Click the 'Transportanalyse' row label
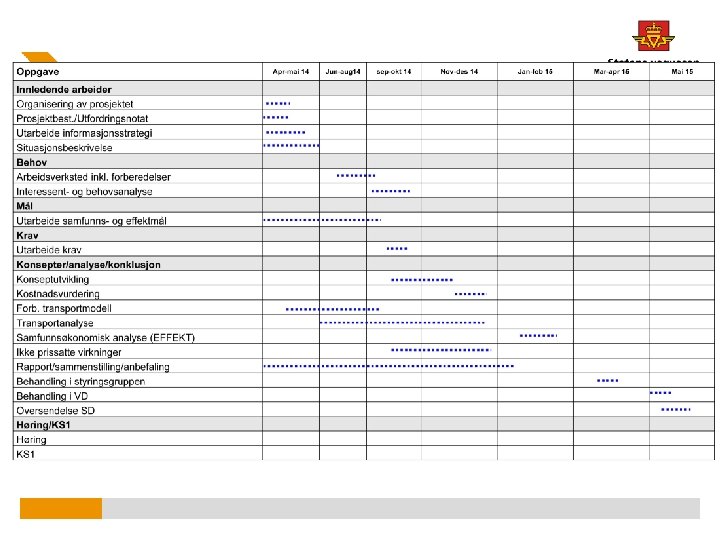This screenshot has height=540, width=720. (x=55, y=323)
